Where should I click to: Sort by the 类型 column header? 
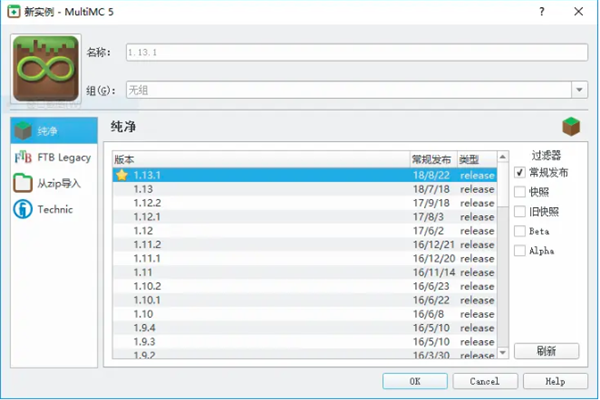pos(477,159)
